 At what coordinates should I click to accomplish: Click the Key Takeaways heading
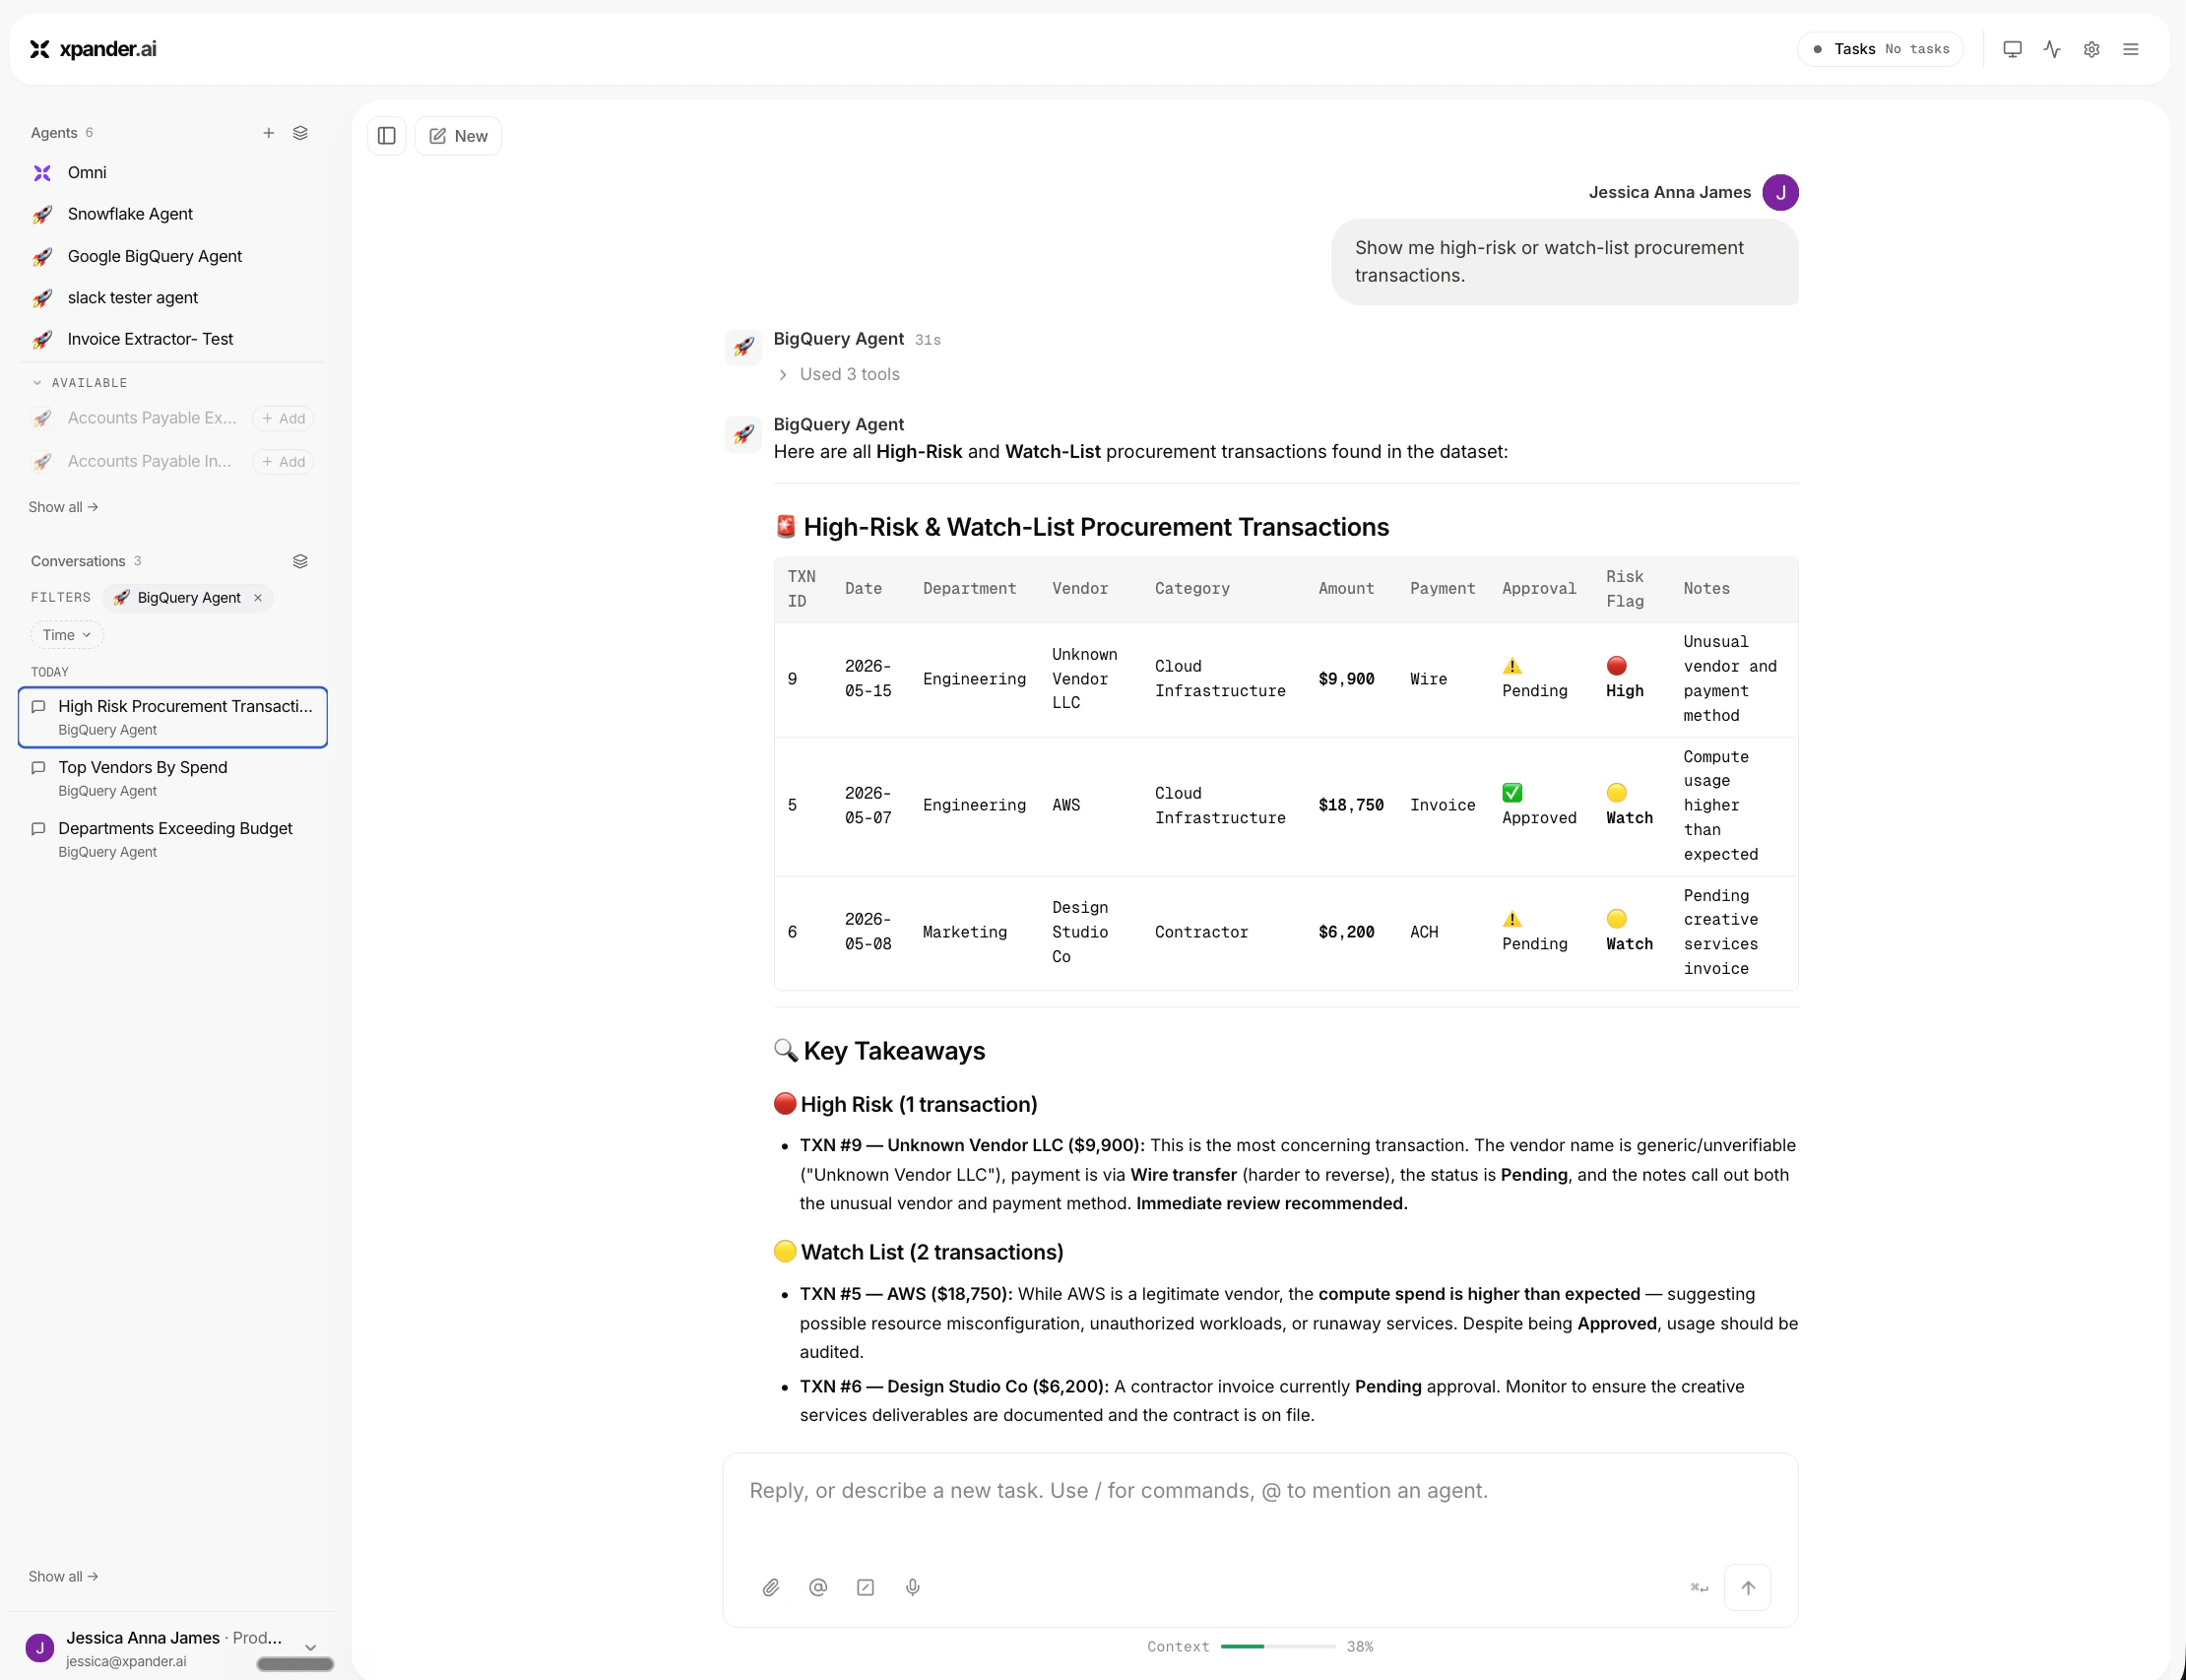[x=880, y=1051]
